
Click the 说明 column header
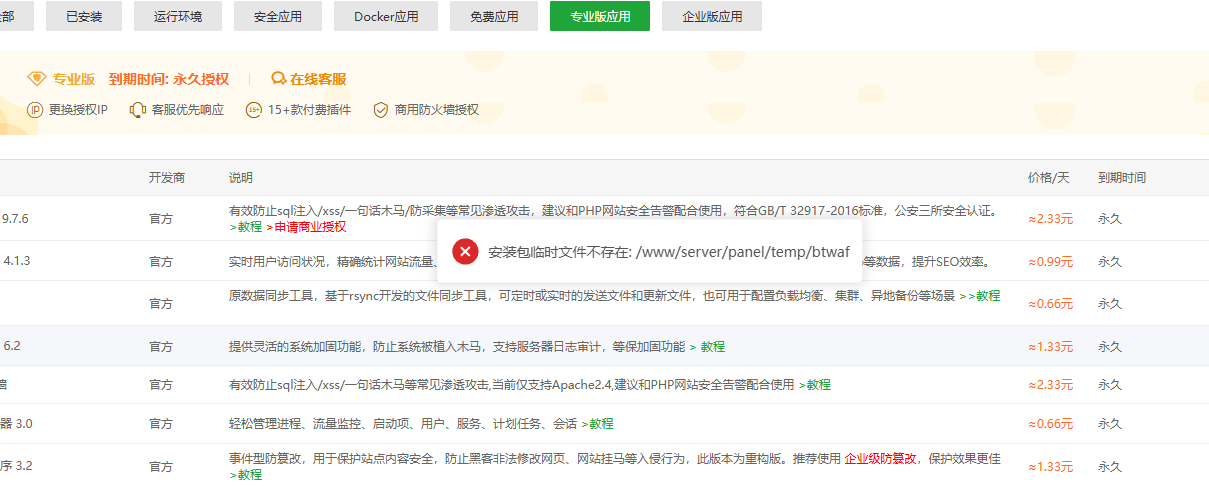(x=241, y=178)
